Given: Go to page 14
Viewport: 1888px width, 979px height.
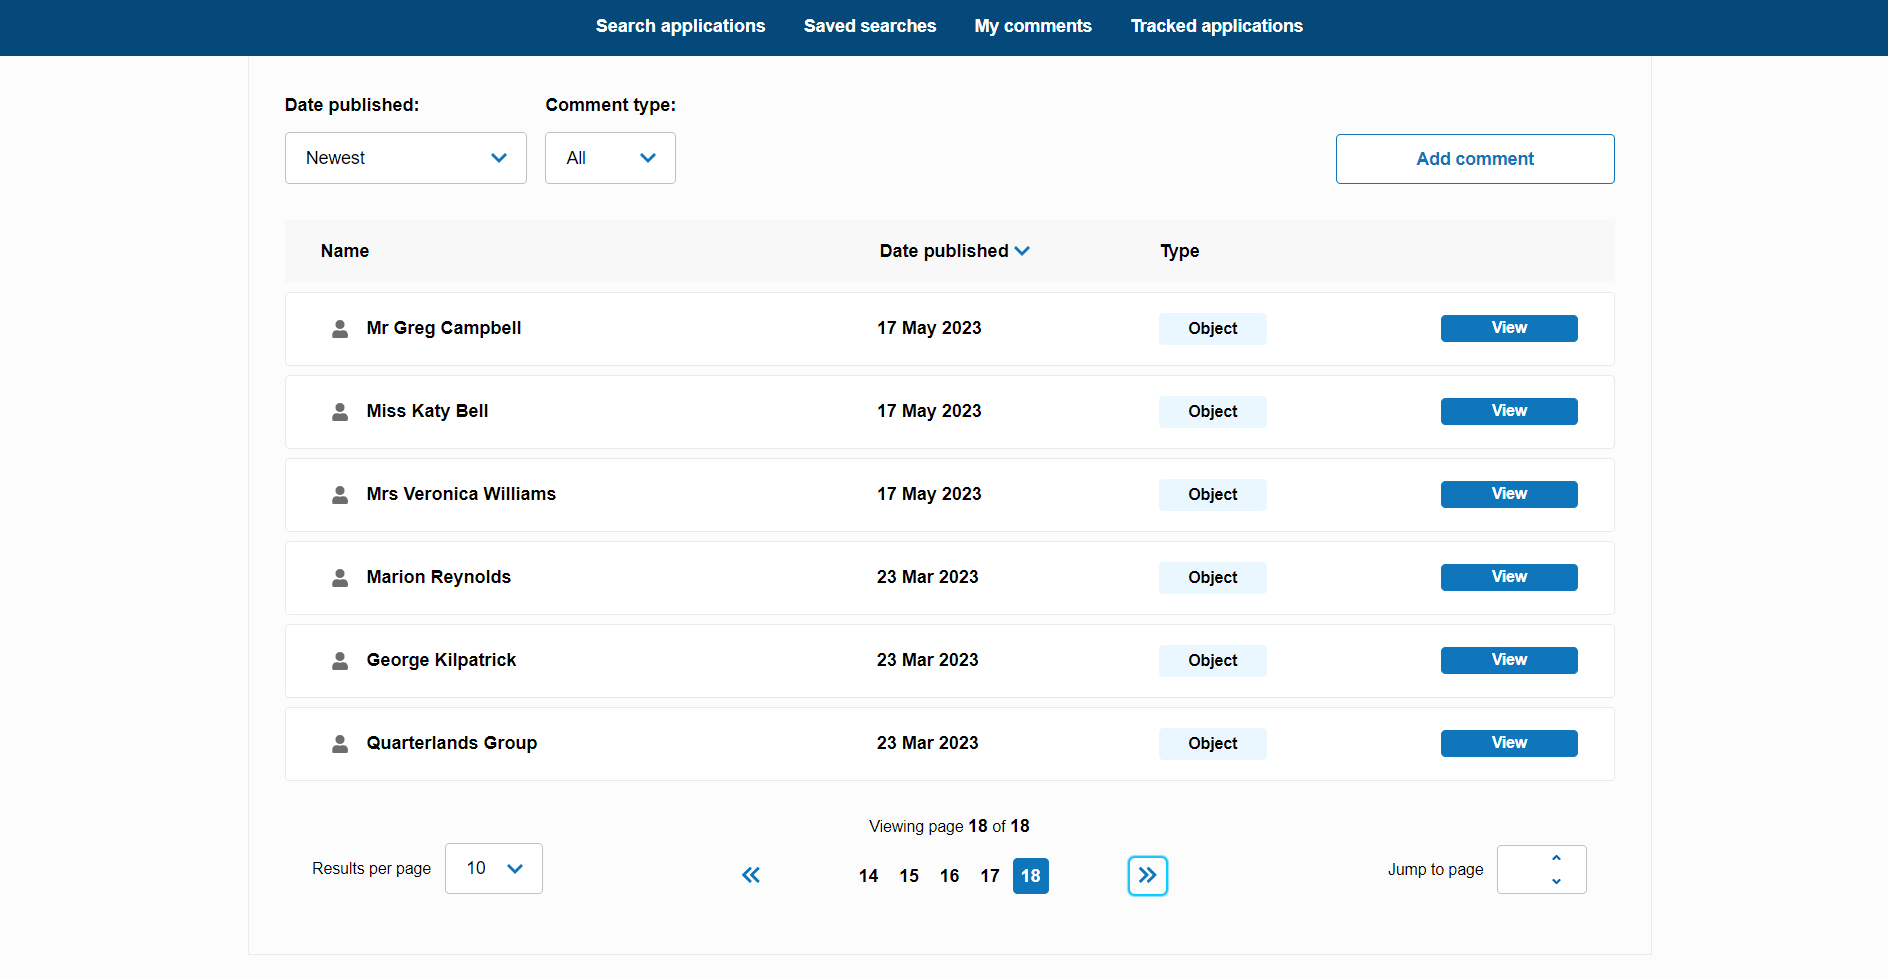Looking at the screenshot, I should (x=868, y=876).
